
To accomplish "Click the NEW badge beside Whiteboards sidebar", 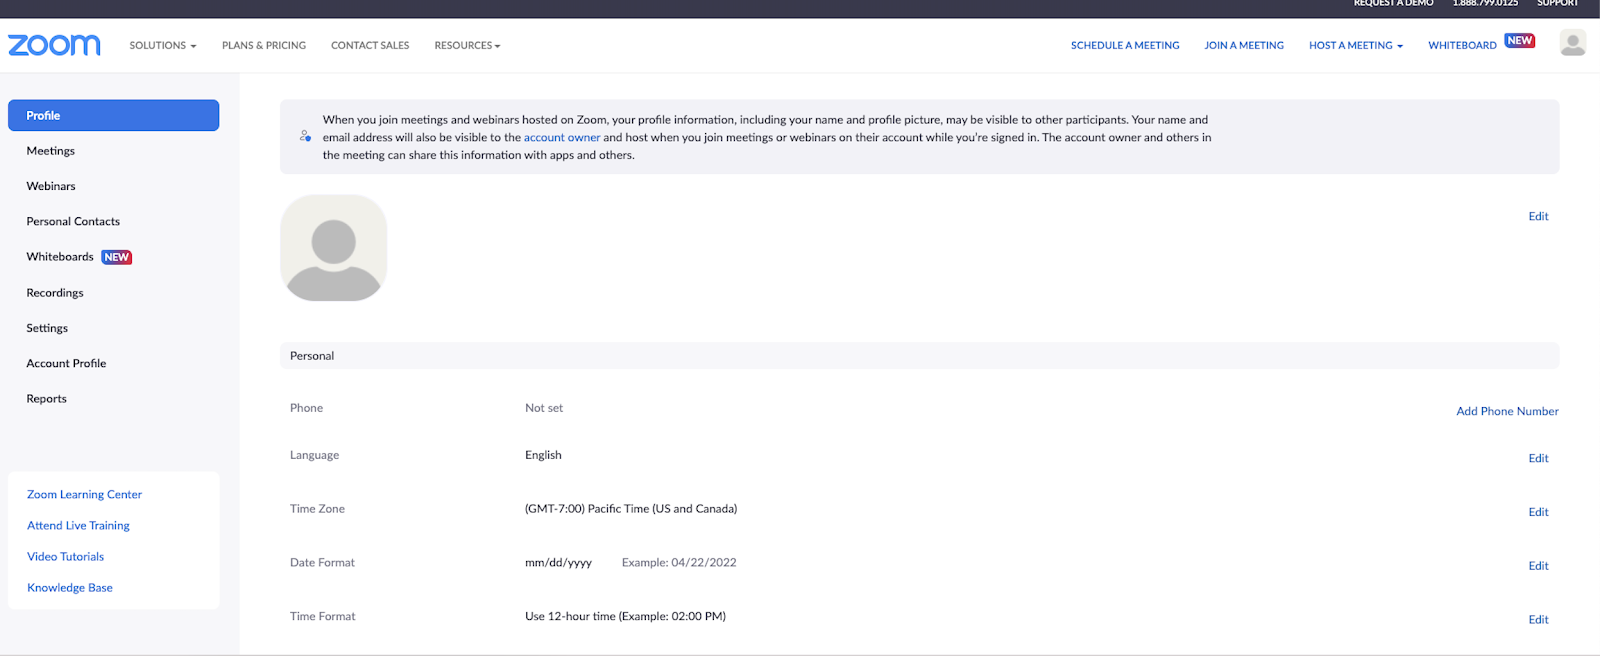I will click(x=117, y=257).
